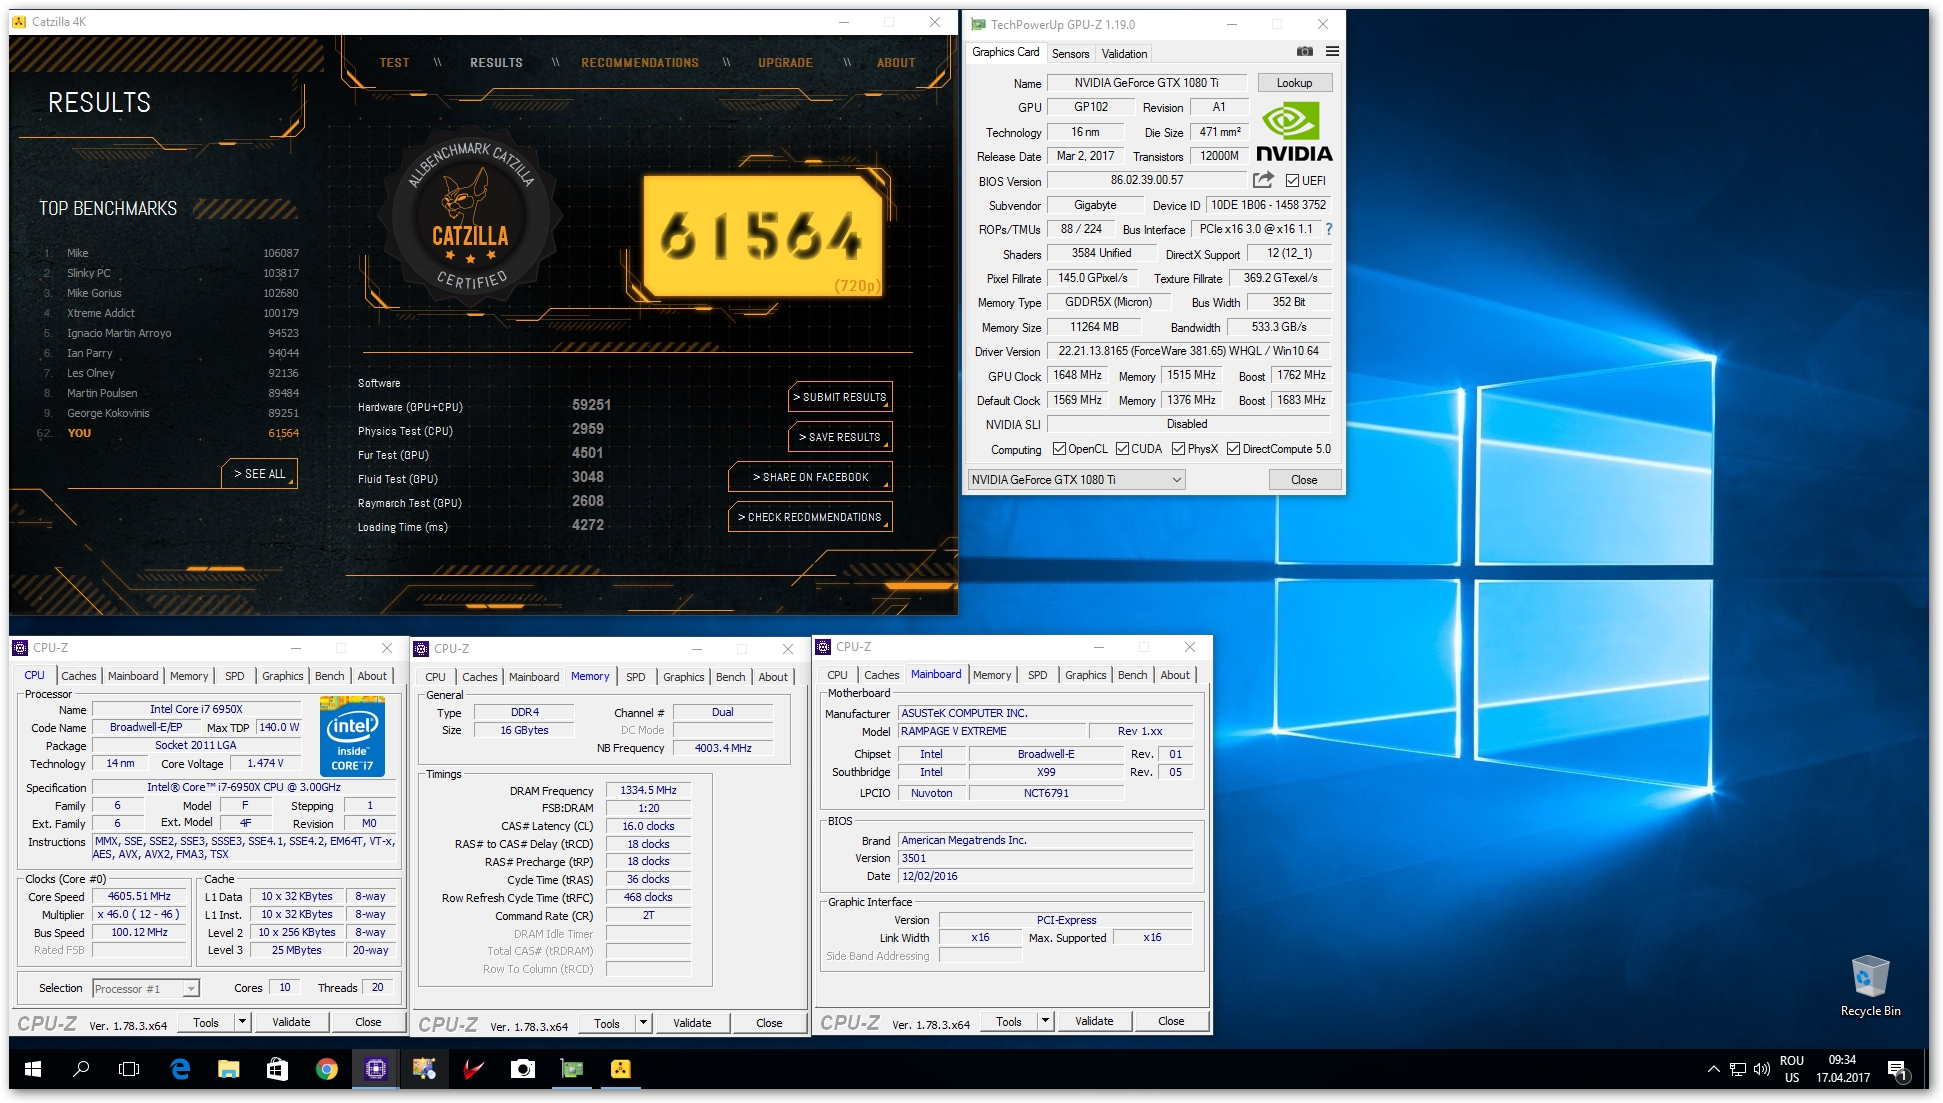Screen dimensions: 1943x1103
Task: Open the Microsoft Store taskbar icon
Action: click(277, 1069)
